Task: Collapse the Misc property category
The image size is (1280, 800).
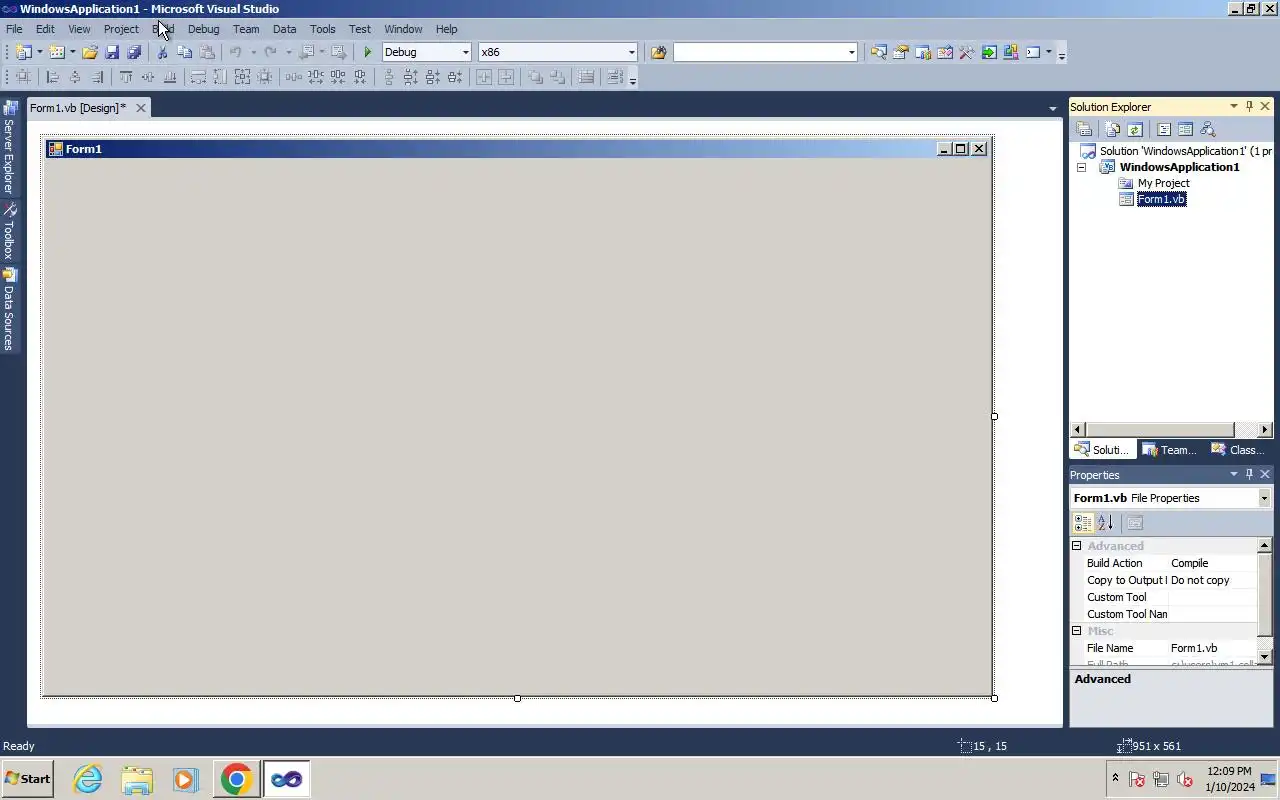Action: (x=1077, y=631)
